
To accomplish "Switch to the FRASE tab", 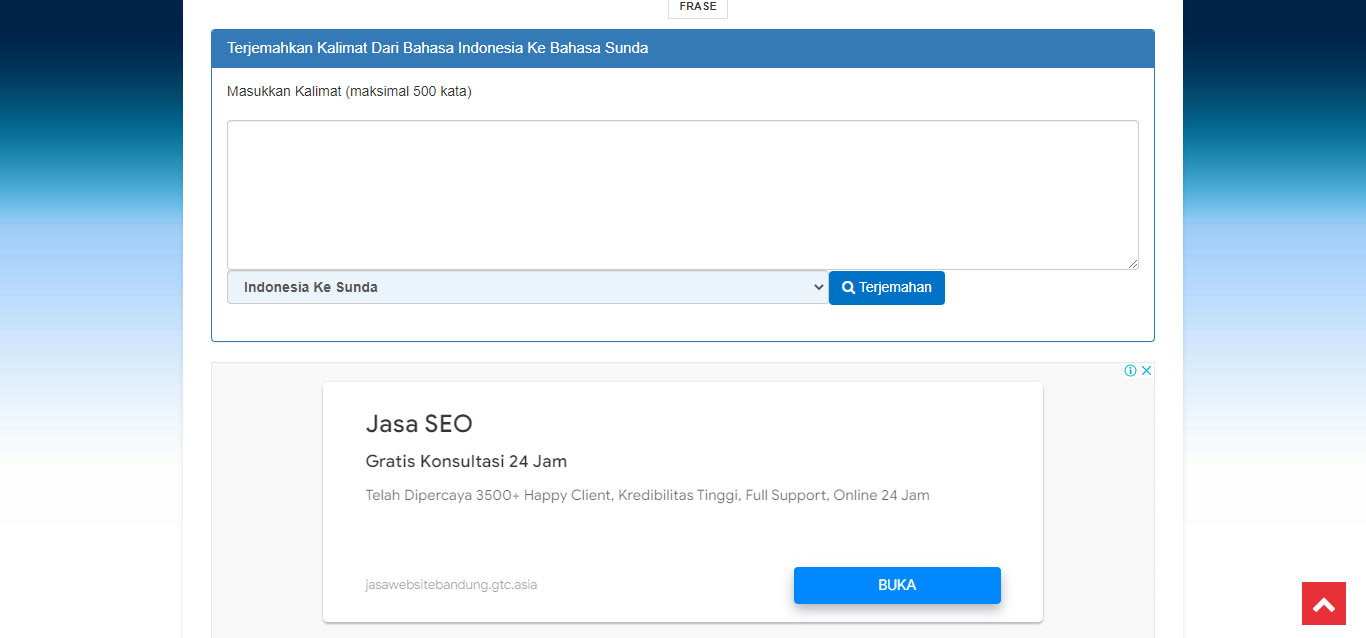I will (x=697, y=7).
